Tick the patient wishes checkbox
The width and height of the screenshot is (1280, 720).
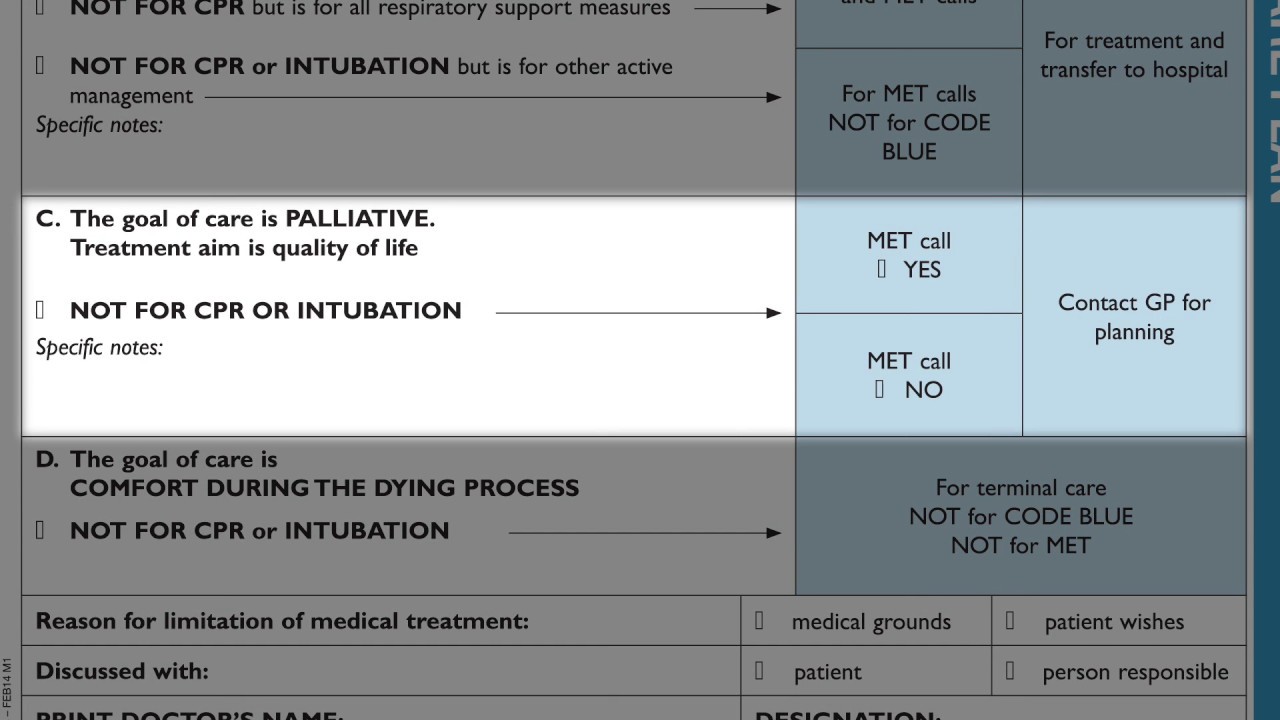click(x=1010, y=621)
